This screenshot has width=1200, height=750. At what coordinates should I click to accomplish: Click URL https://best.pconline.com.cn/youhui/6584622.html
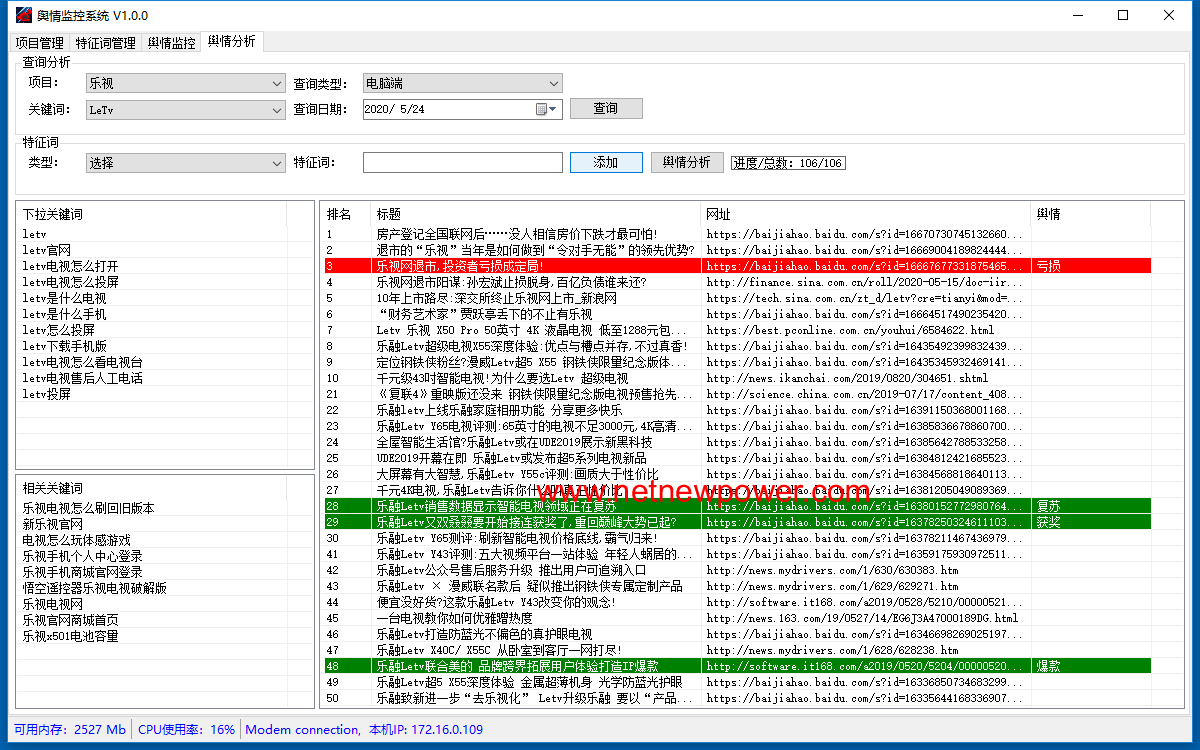tap(850, 330)
